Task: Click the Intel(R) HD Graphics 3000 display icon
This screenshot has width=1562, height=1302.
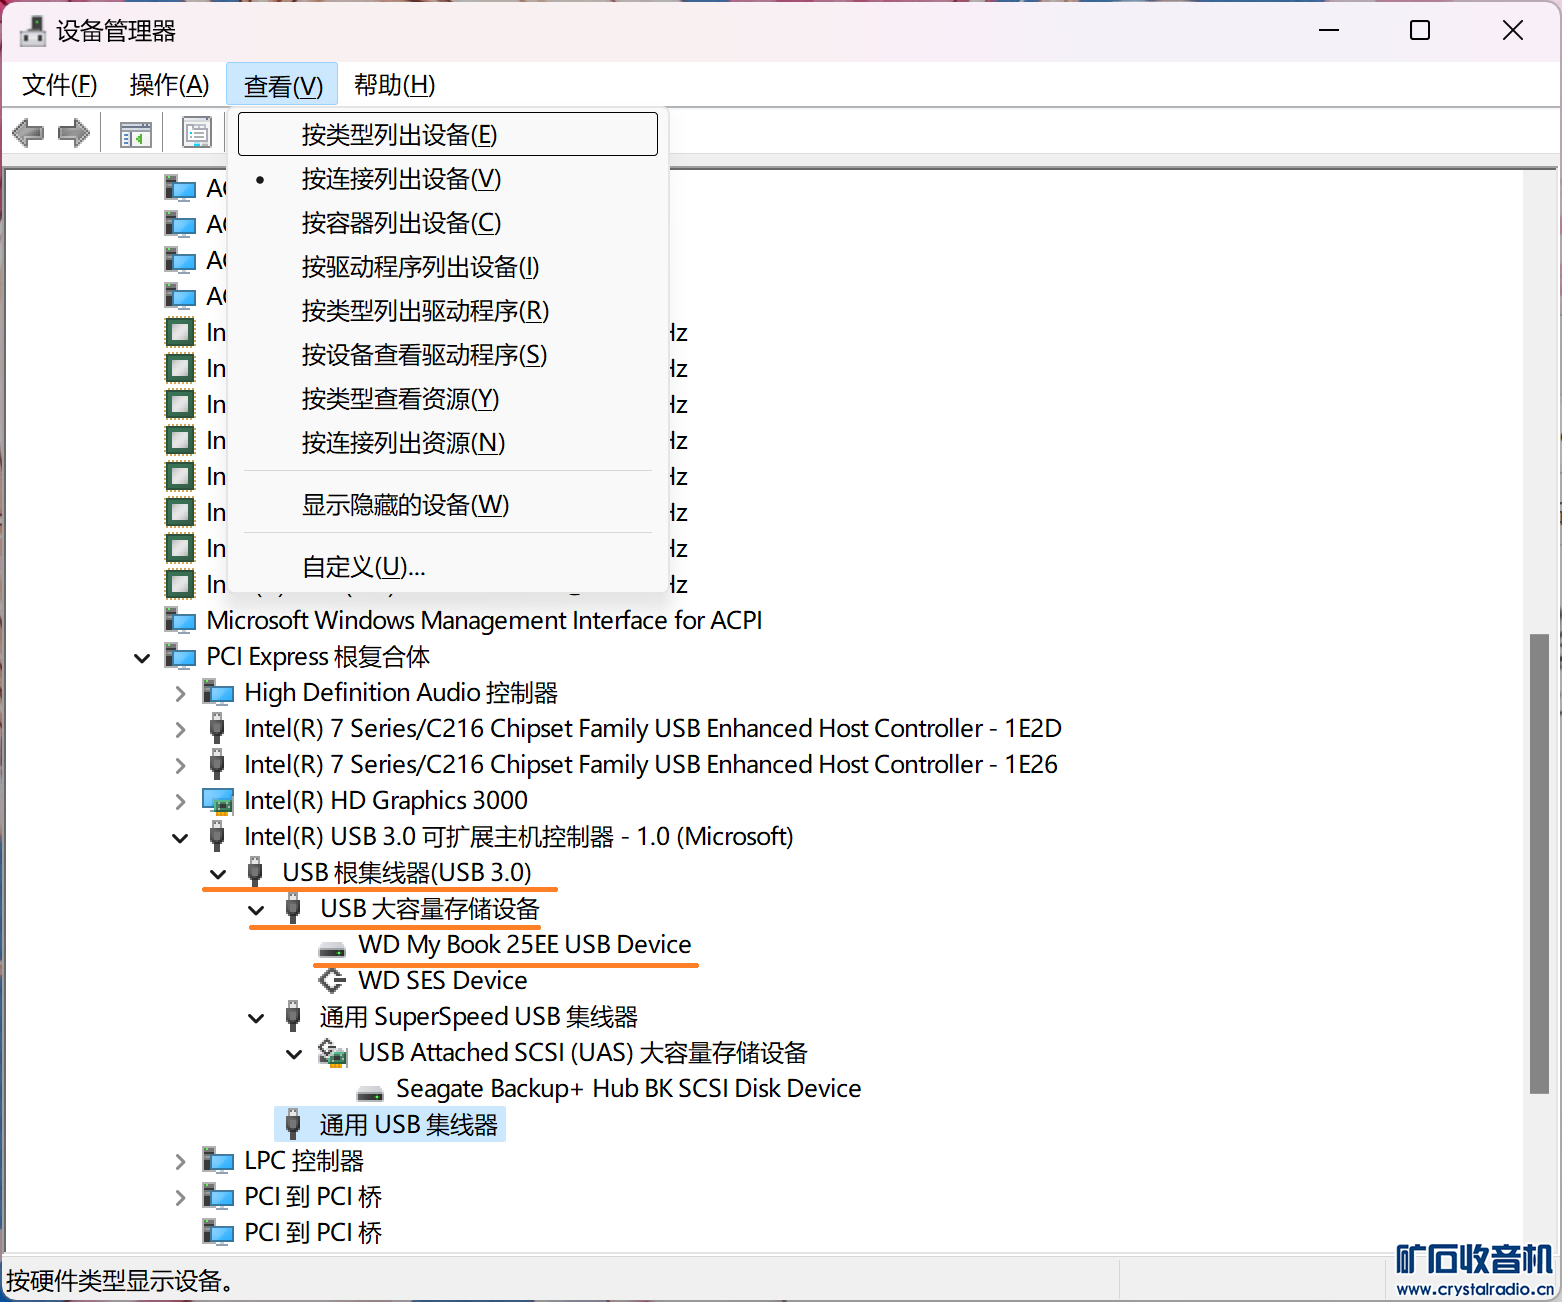Action: (218, 800)
